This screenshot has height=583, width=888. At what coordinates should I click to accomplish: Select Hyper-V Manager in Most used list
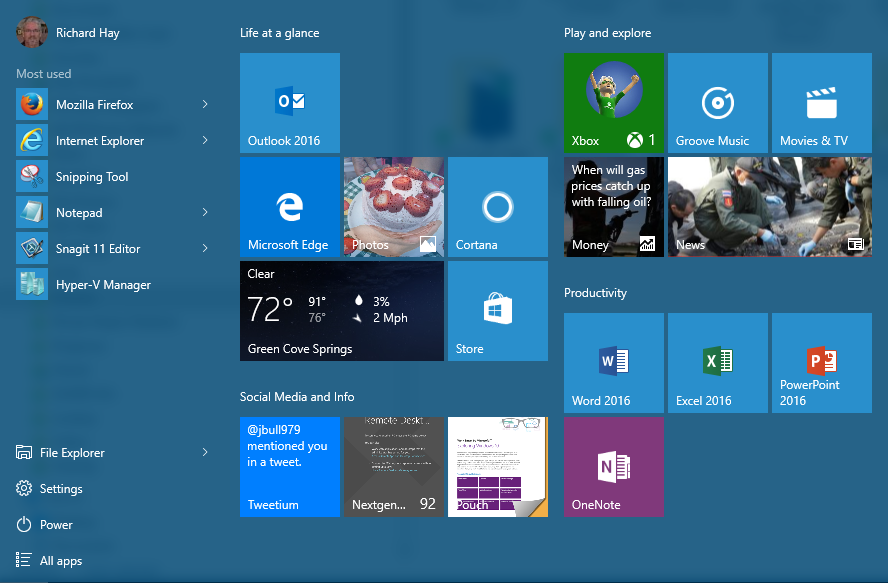click(x=103, y=285)
